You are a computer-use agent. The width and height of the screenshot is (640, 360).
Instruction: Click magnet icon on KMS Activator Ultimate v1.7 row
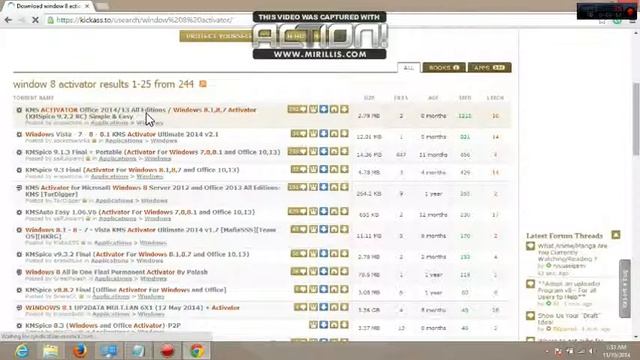pyautogui.click(x=334, y=229)
